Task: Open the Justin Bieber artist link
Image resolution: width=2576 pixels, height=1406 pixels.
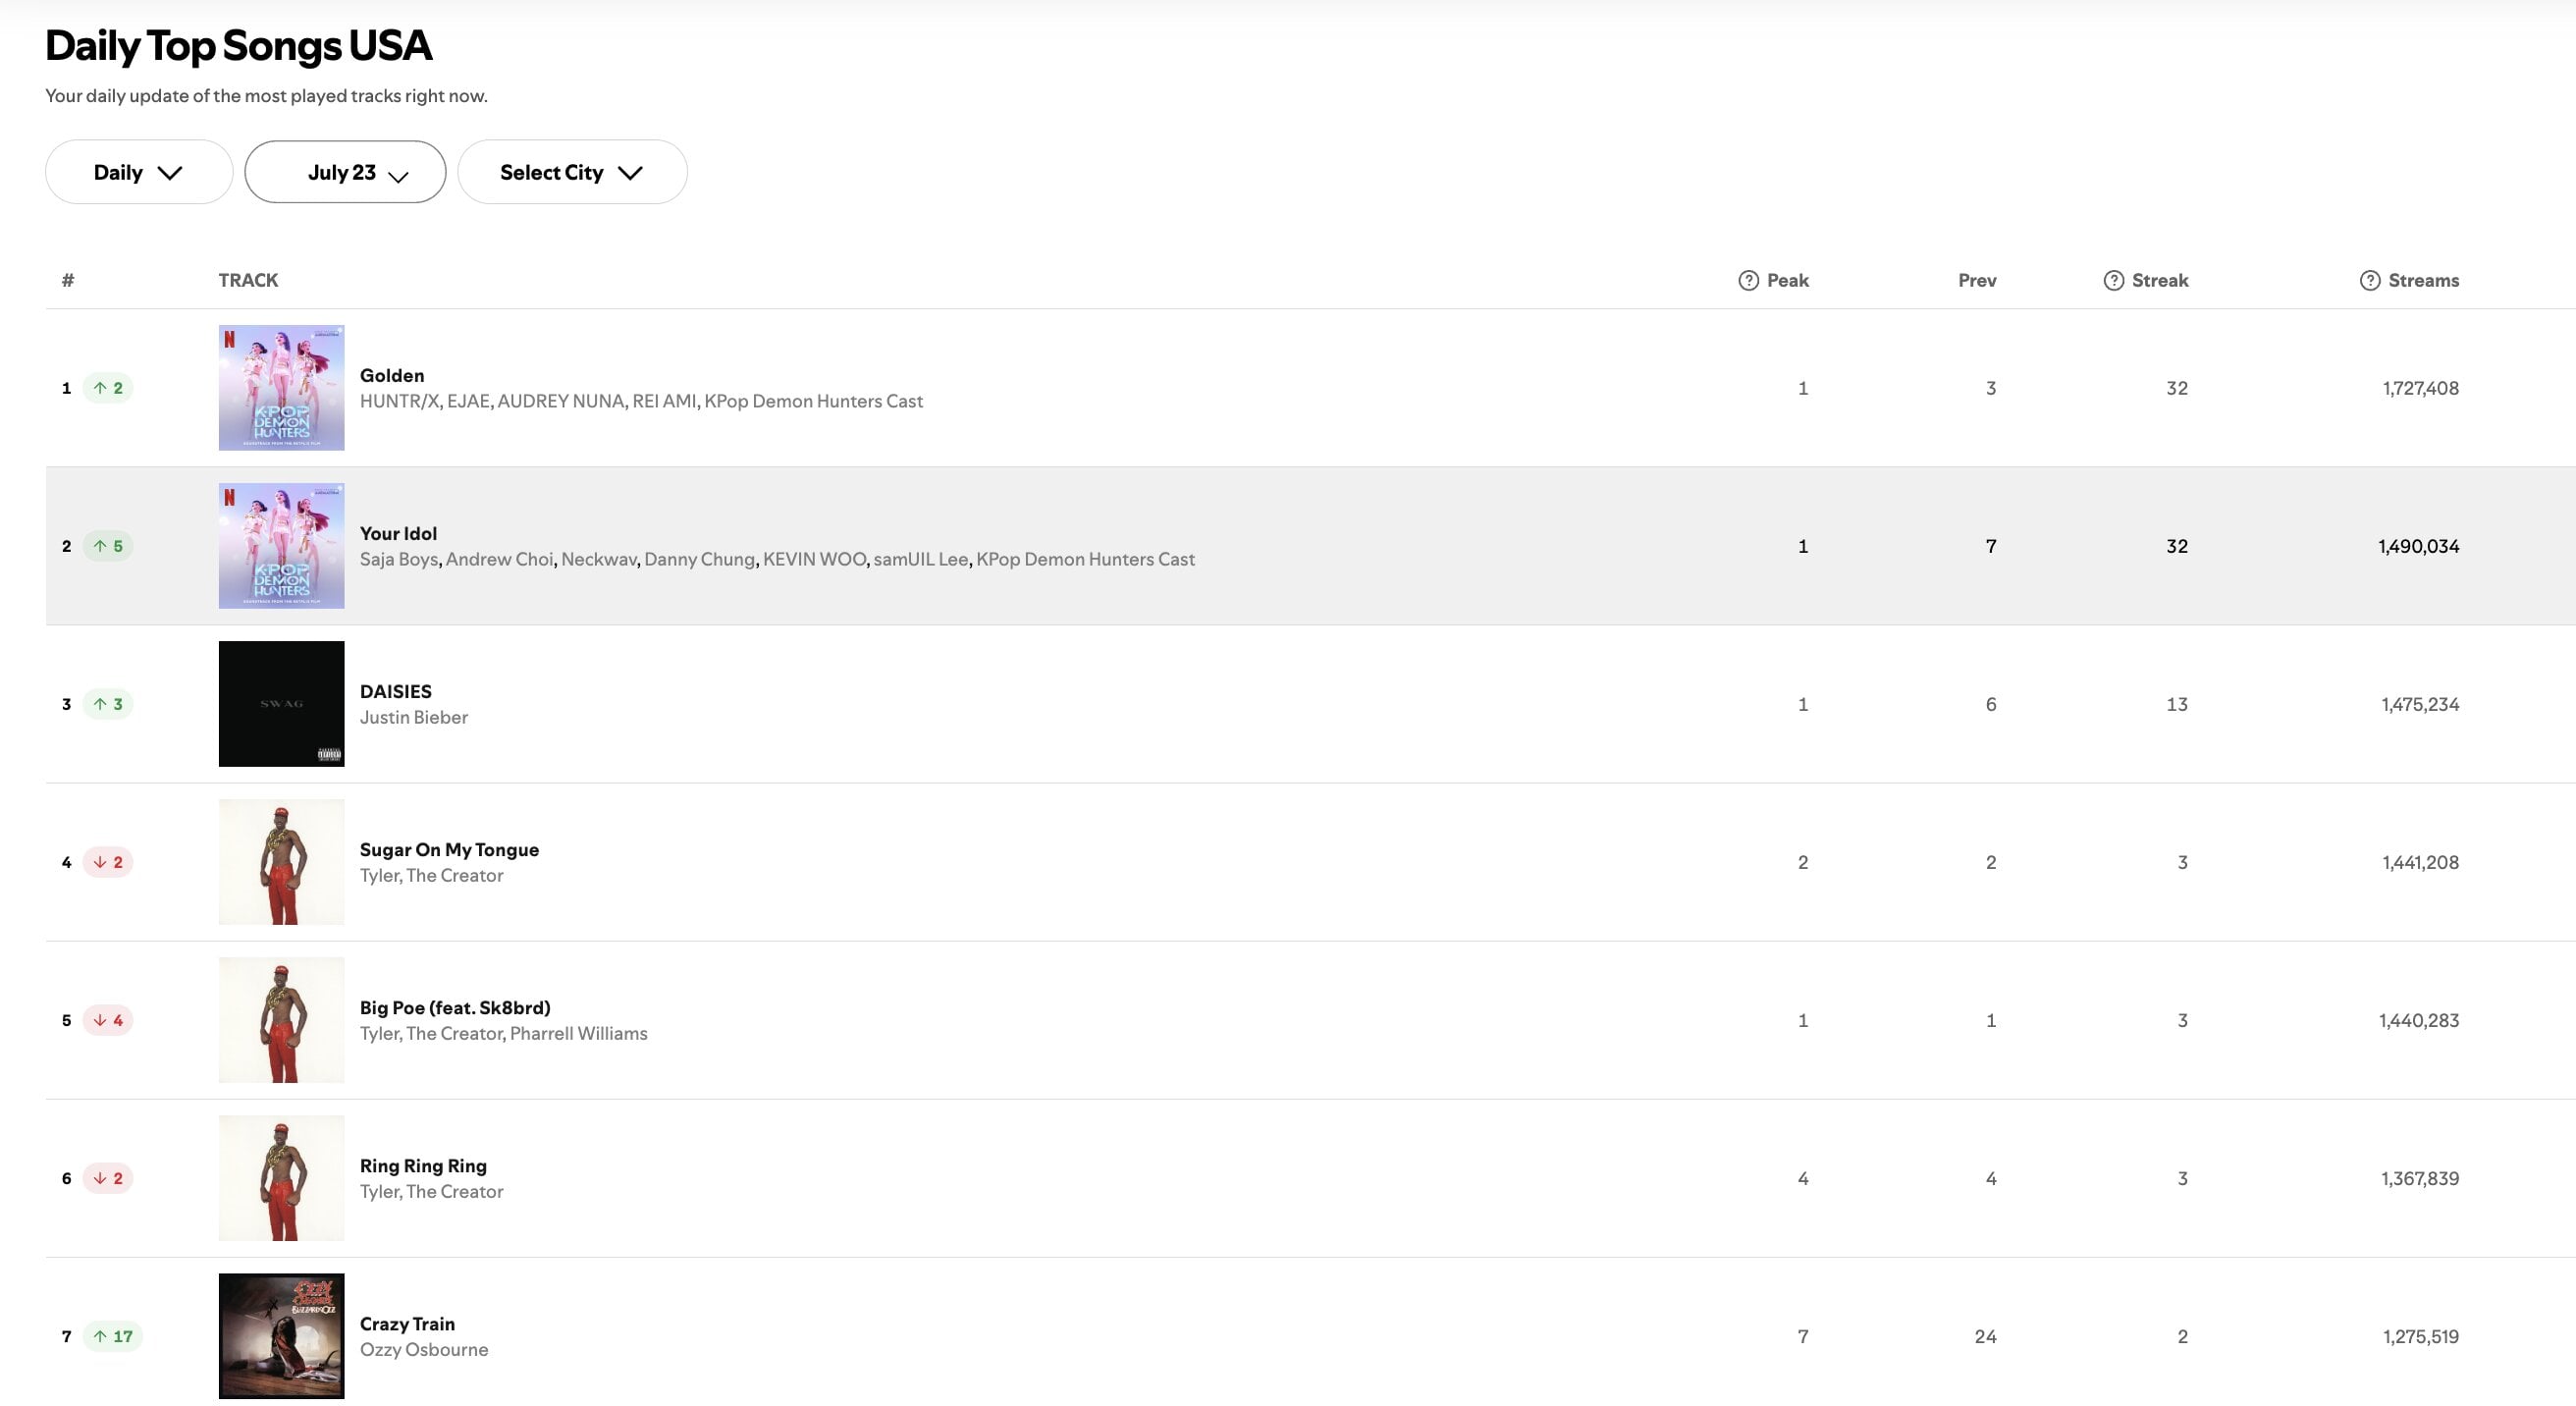Action: point(413,718)
